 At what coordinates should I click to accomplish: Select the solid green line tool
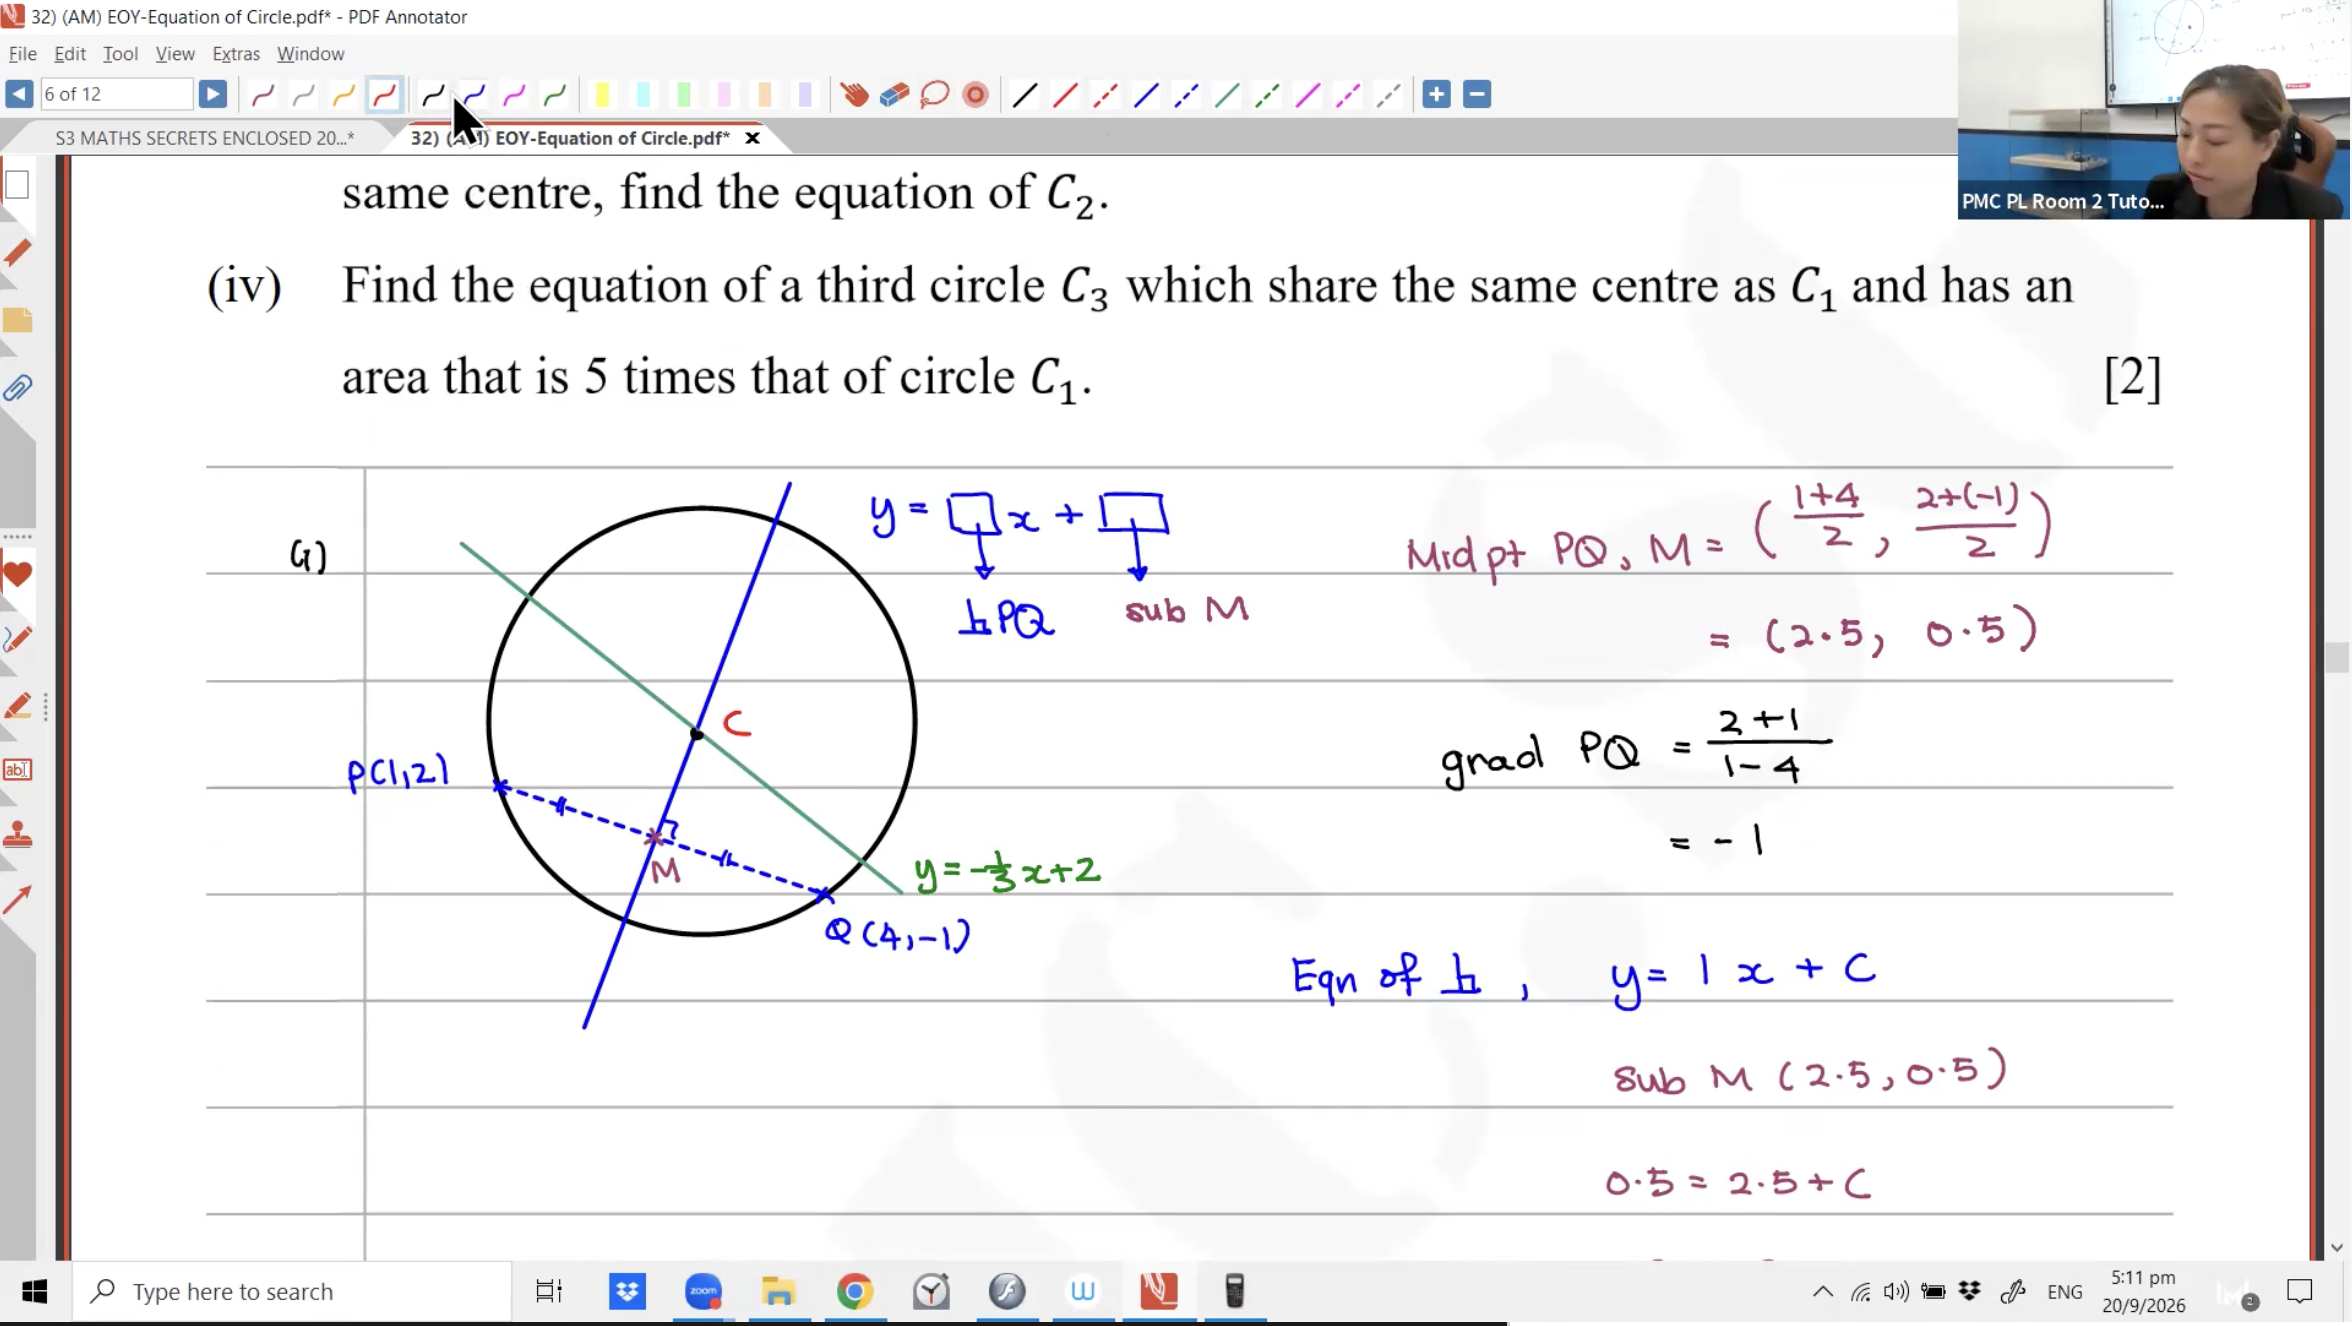[x=1227, y=95]
